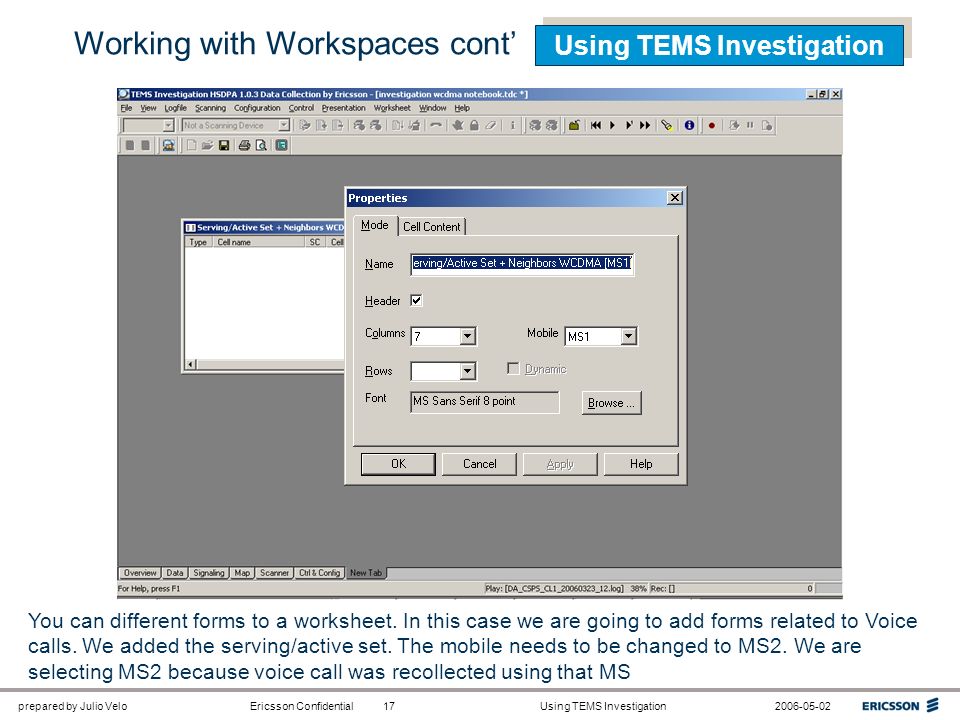This screenshot has width=960, height=720.
Task: Click the Font field showing MS Sans Serif
Action: (485, 402)
